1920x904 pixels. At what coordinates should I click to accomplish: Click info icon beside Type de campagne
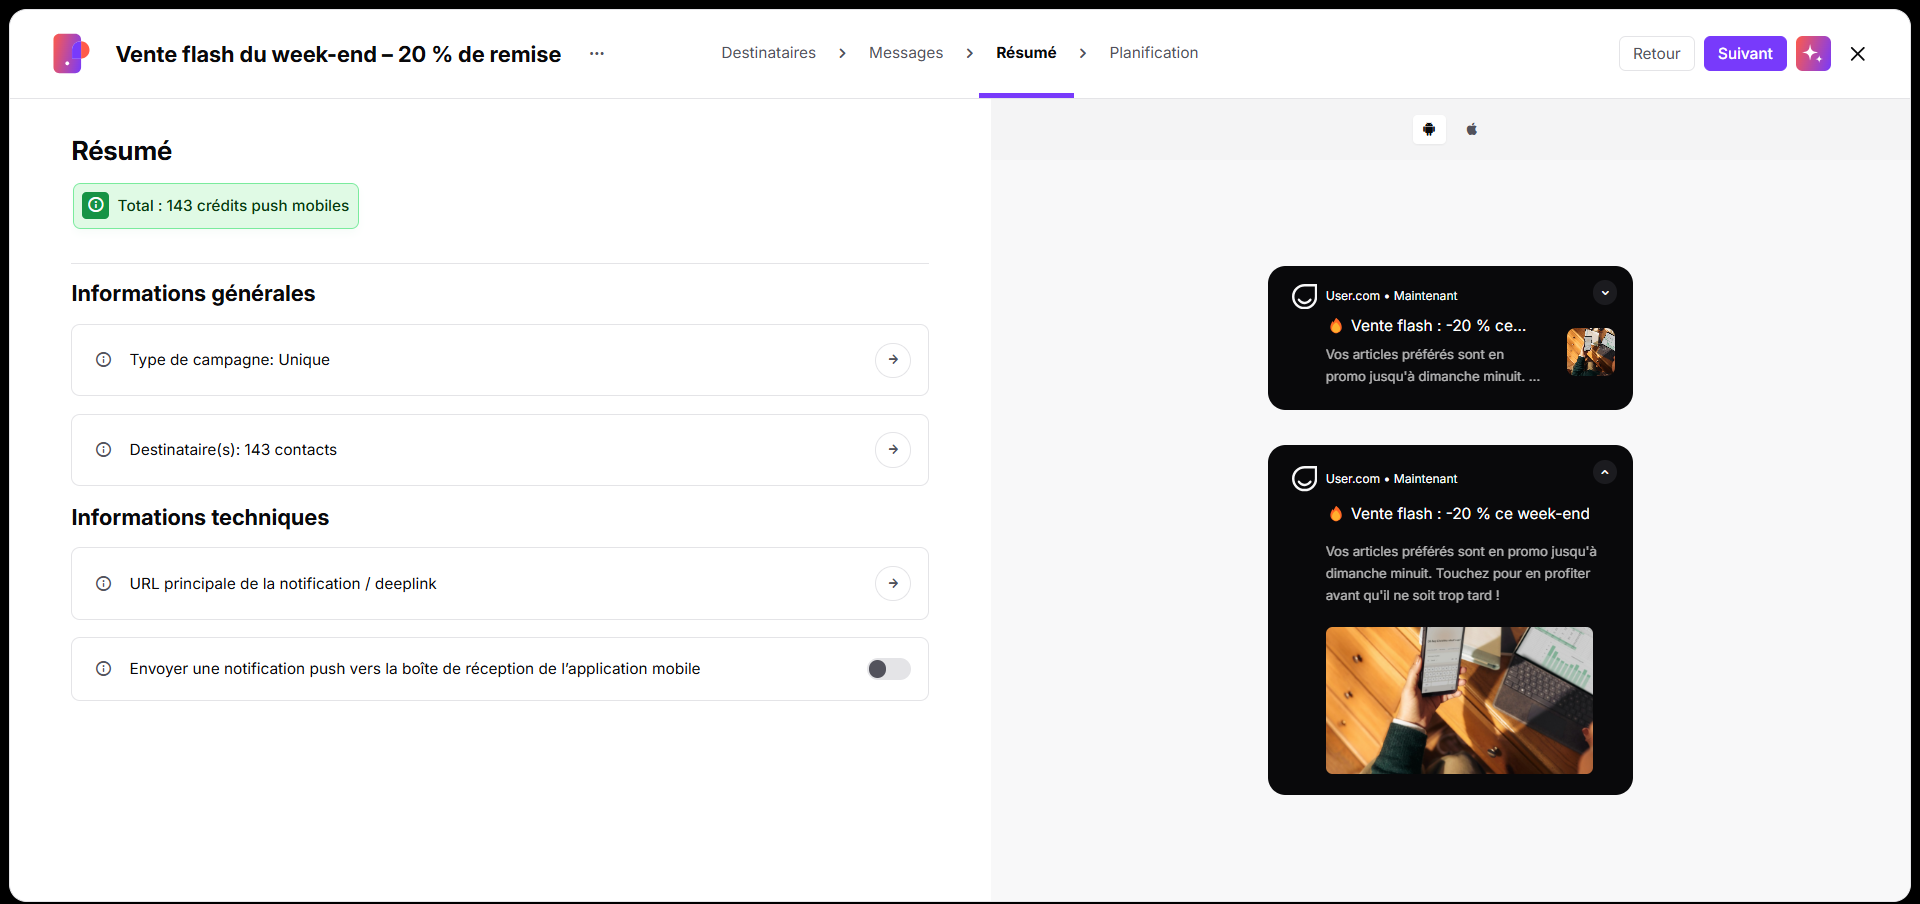pyautogui.click(x=103, y=360)
